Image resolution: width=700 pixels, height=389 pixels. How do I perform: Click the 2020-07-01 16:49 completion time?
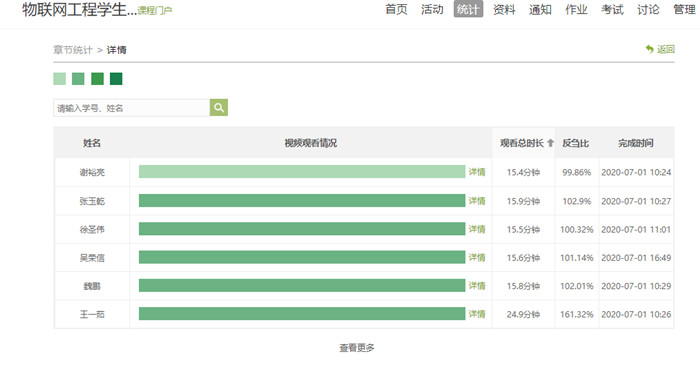pyautogui.click(x=636, y=258)
